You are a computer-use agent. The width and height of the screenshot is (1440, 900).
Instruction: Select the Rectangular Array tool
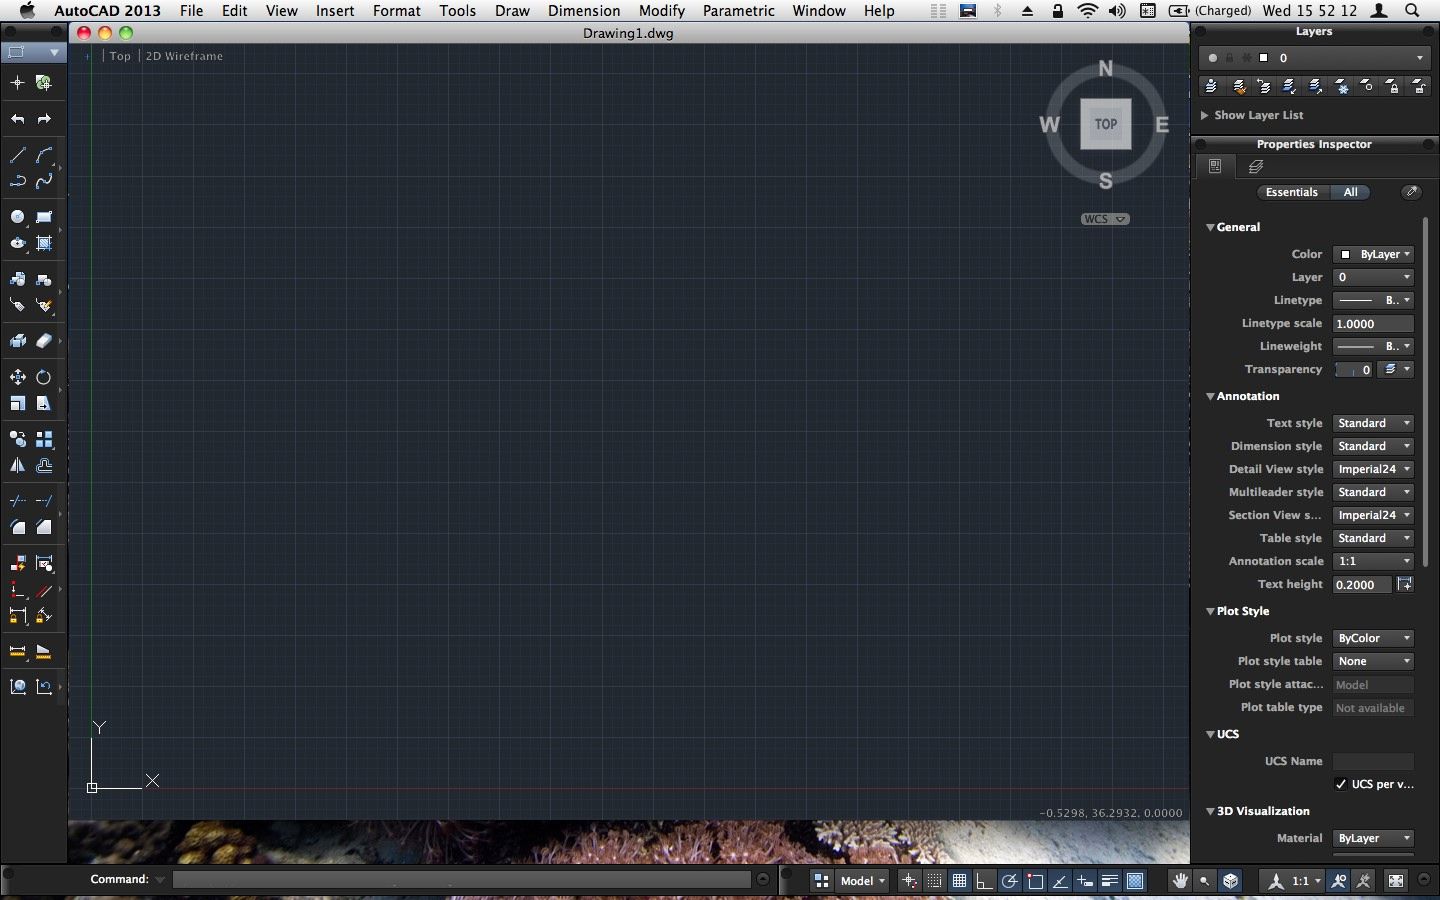[43, 439]
